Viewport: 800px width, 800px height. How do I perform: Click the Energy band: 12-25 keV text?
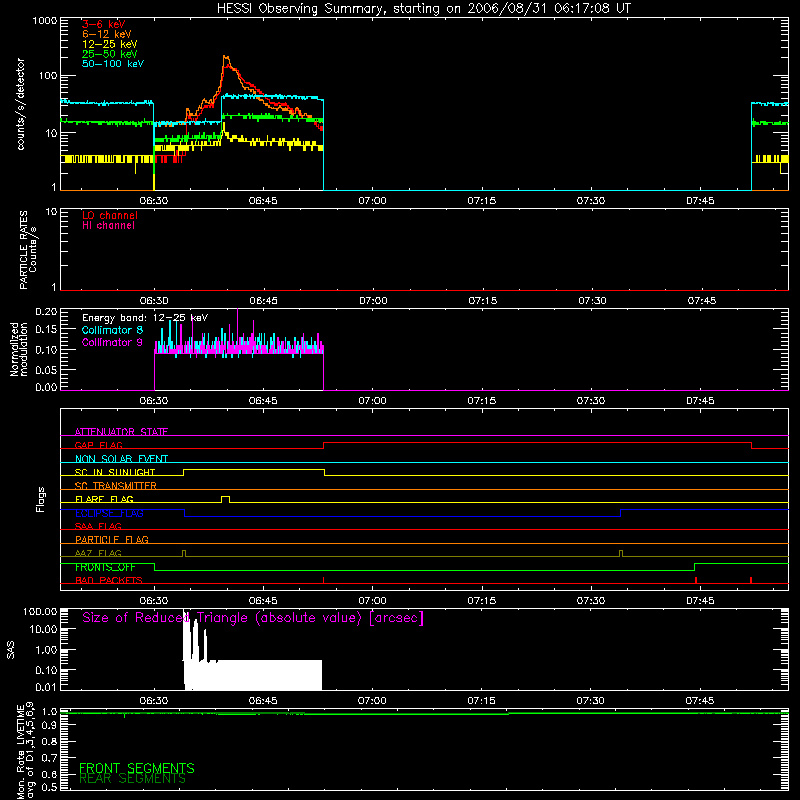click(145, 318)
